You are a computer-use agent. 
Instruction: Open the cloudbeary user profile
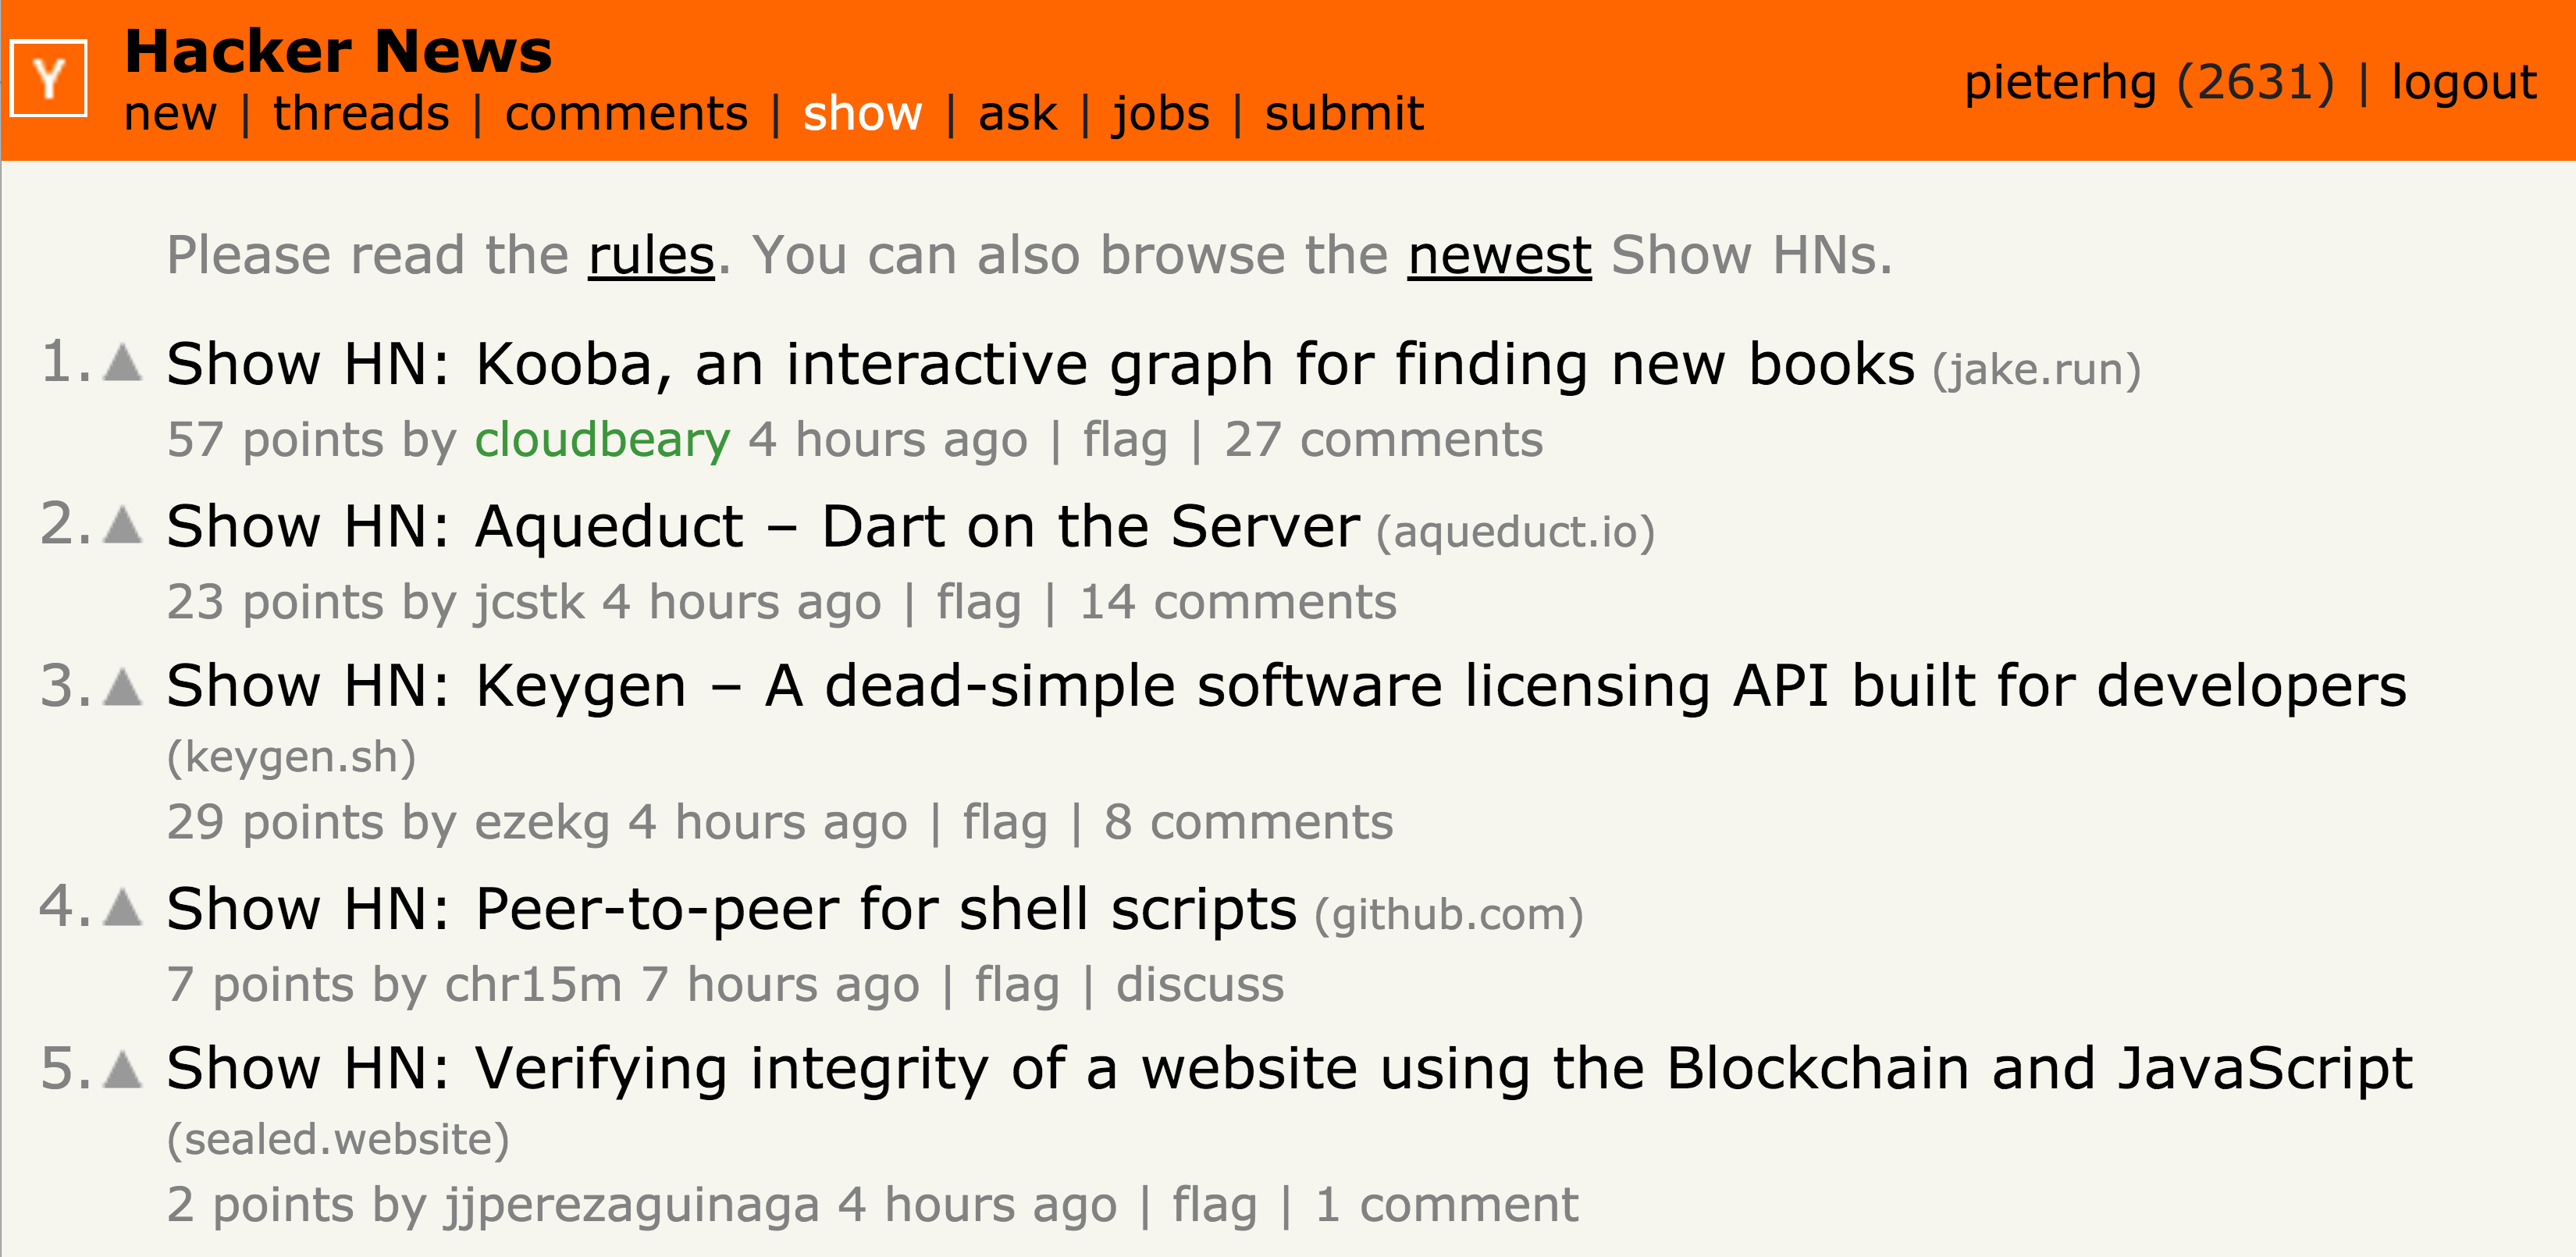[602, 440]
